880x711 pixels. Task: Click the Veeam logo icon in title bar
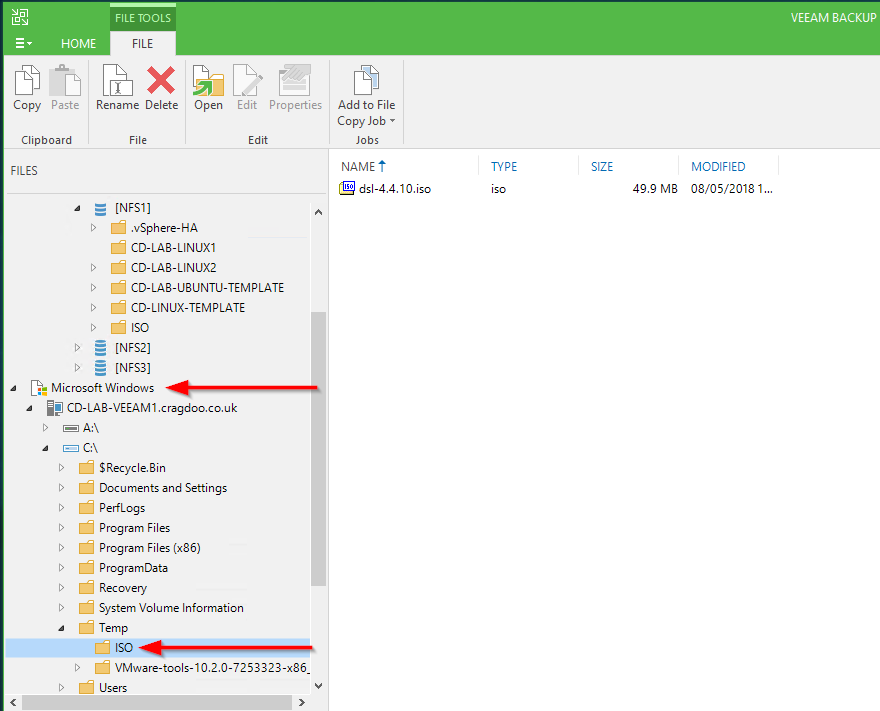point(20,17)
